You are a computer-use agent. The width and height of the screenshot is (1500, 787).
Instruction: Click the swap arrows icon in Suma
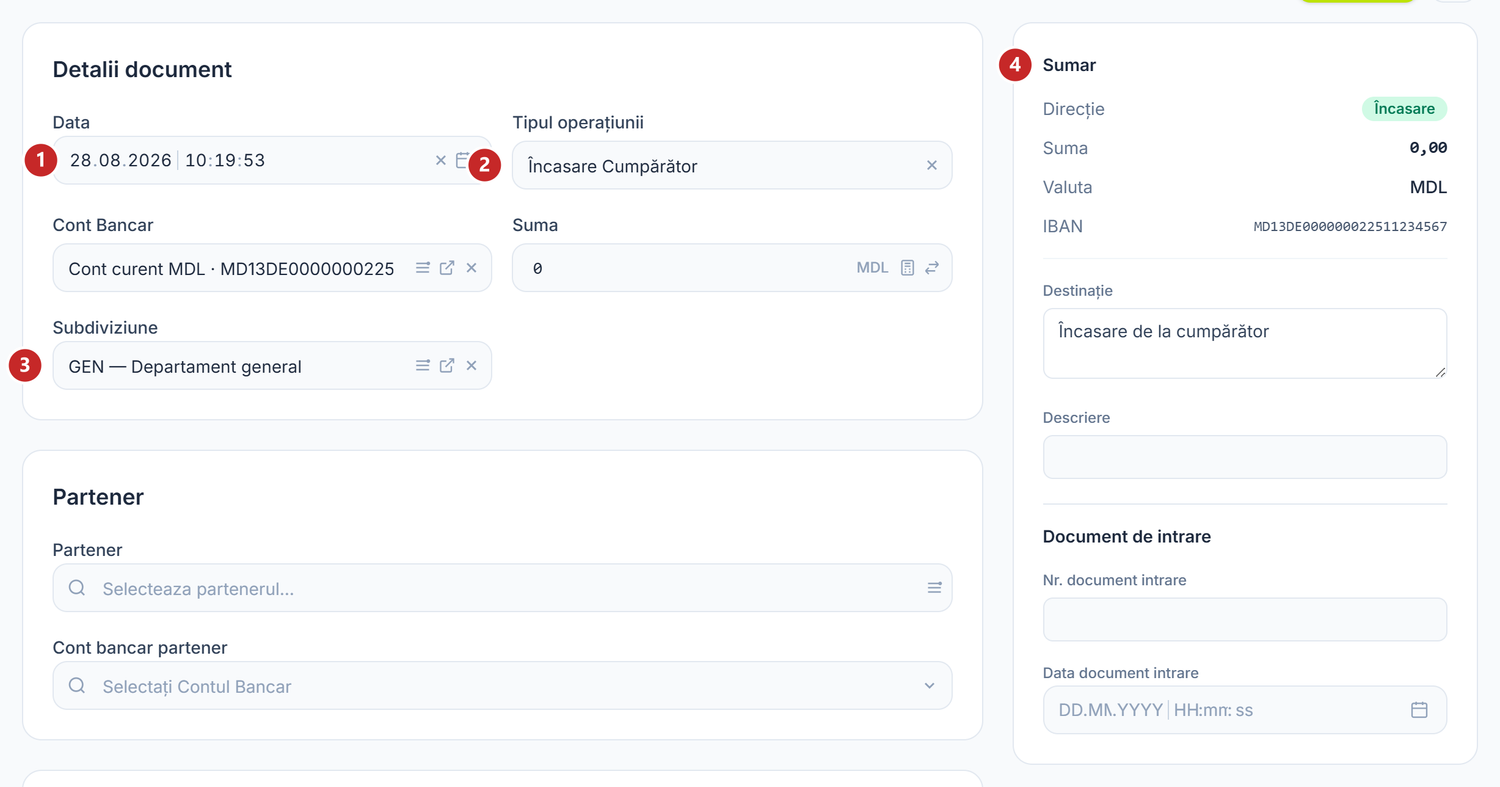pos(932,268)
